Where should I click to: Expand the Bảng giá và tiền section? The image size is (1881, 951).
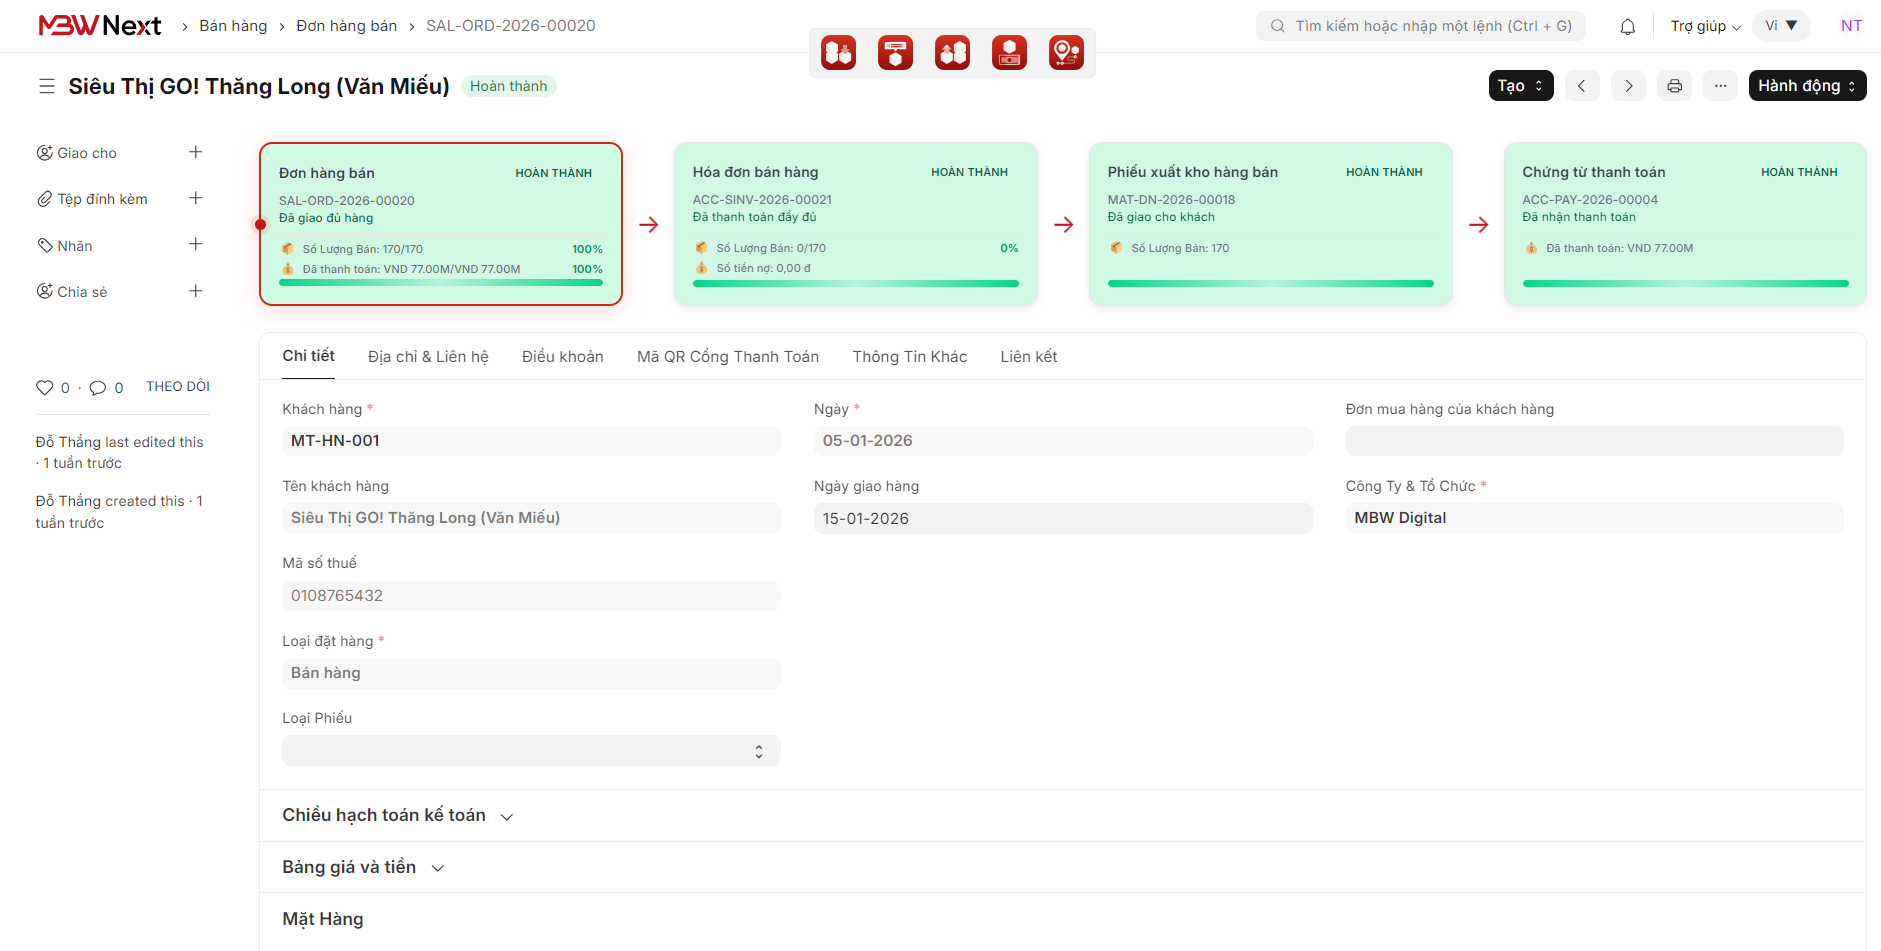point(362,868)
